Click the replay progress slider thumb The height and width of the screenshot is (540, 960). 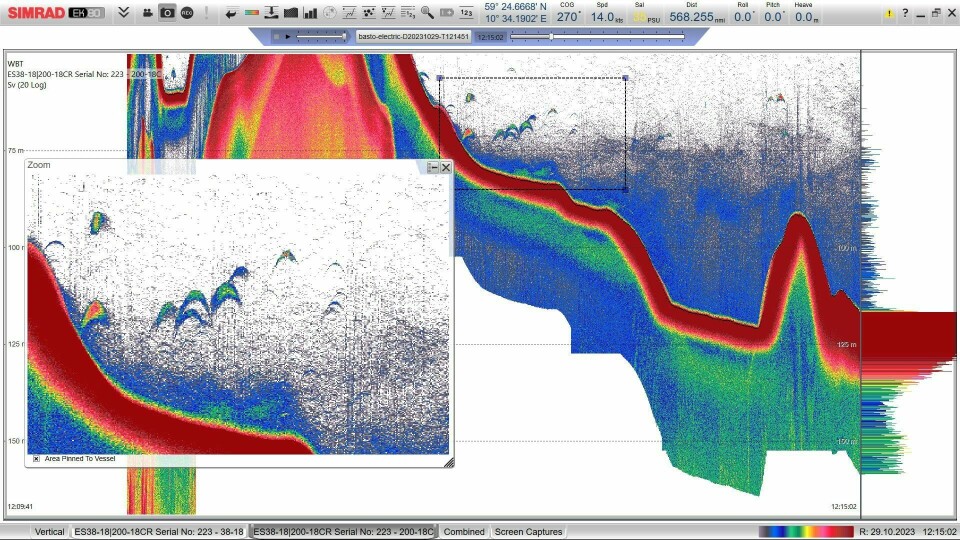coord(551,37)
